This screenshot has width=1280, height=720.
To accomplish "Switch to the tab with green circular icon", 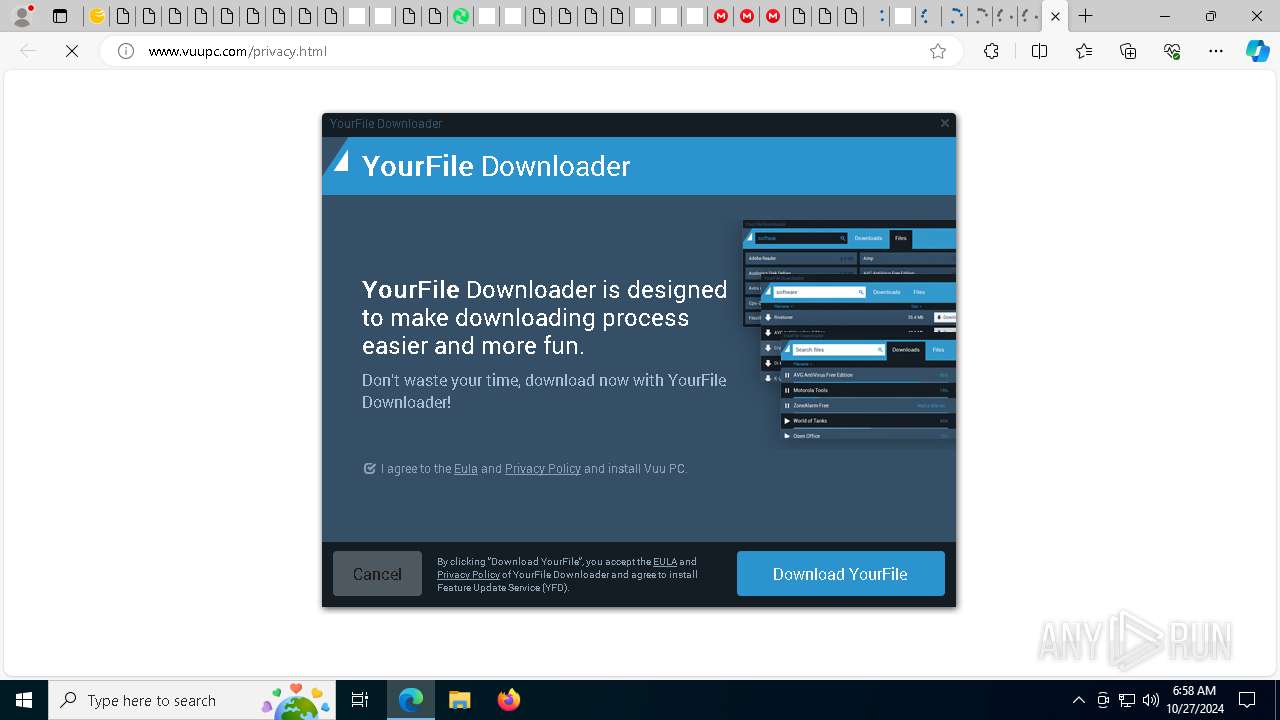I will (461, 16).
